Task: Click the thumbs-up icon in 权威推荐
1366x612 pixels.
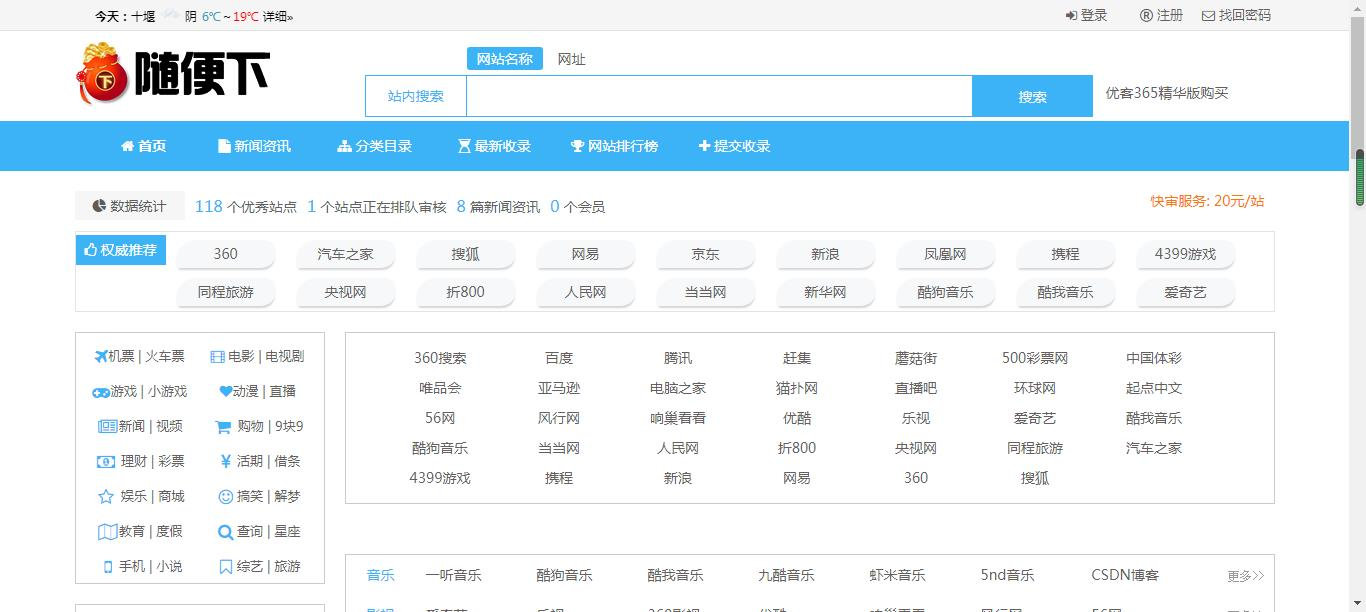Action: pyautogui.click(x=91, y=250)
